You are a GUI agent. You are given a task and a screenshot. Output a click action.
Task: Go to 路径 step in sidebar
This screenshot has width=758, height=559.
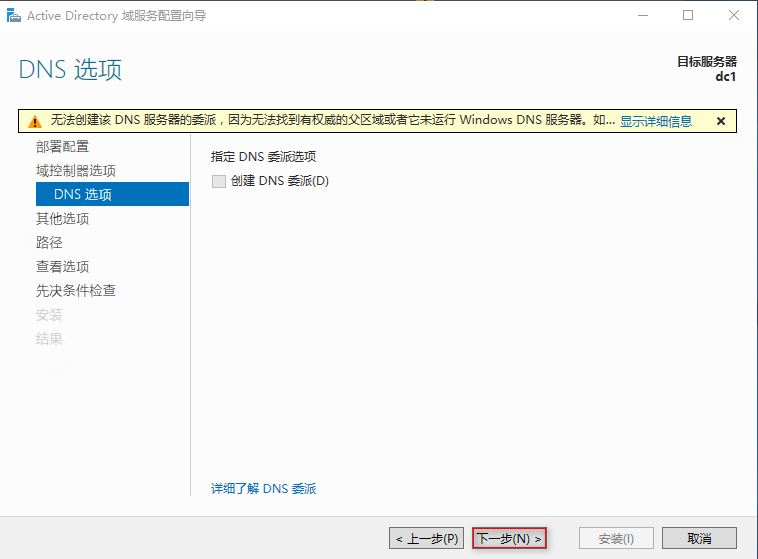tap(49, 243)
